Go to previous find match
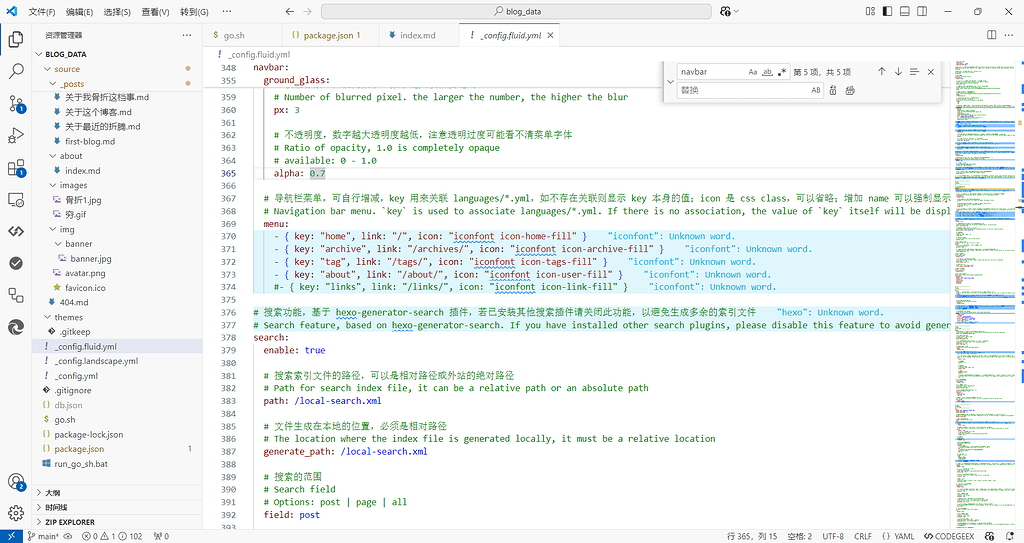Screen dimensions: 1024x543 [882, 72]
